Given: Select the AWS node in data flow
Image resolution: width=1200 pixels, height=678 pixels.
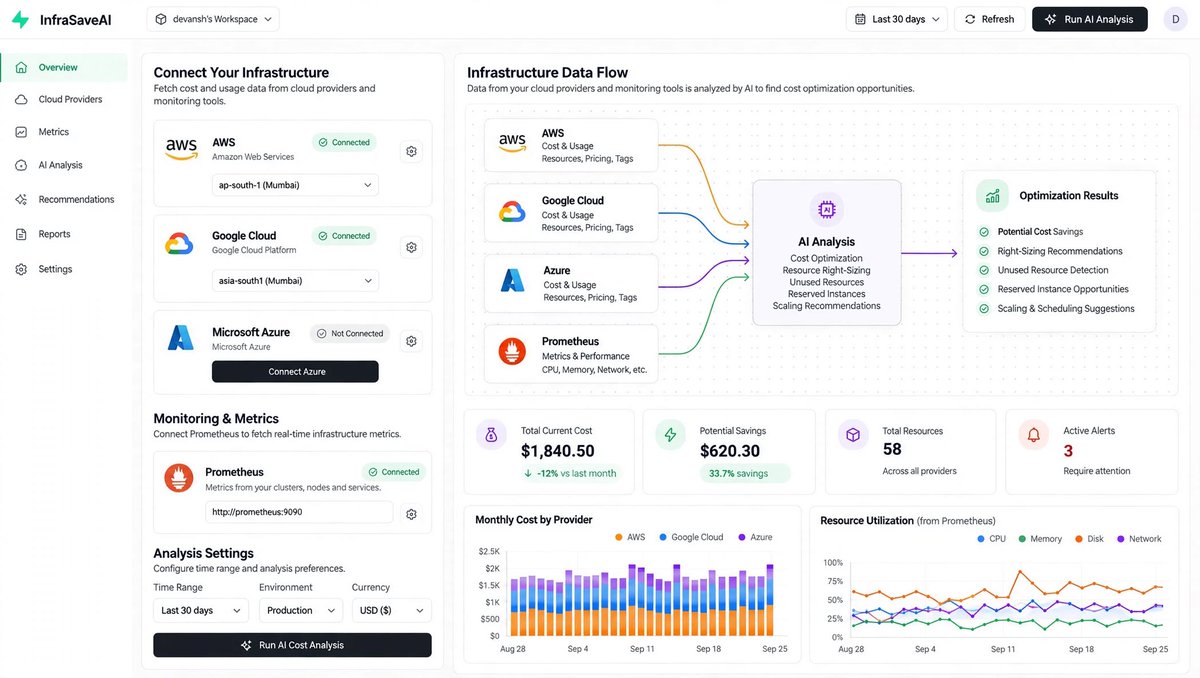Looking at the screenshot, I should 571,146.
